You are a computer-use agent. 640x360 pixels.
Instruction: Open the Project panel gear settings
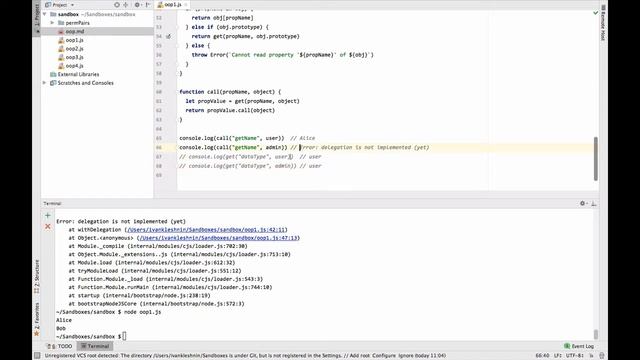[x=137, y=5]
